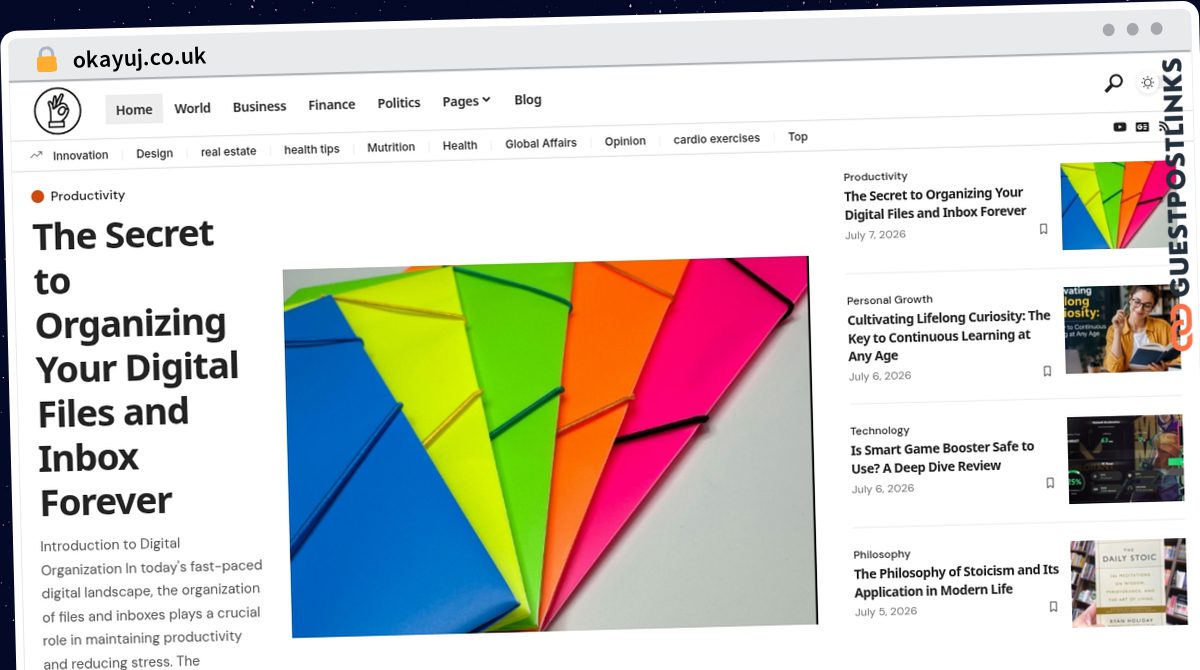
Task: Bookmark the Organizing Your Digital Files article
Action: click(x=1043, y=229)
